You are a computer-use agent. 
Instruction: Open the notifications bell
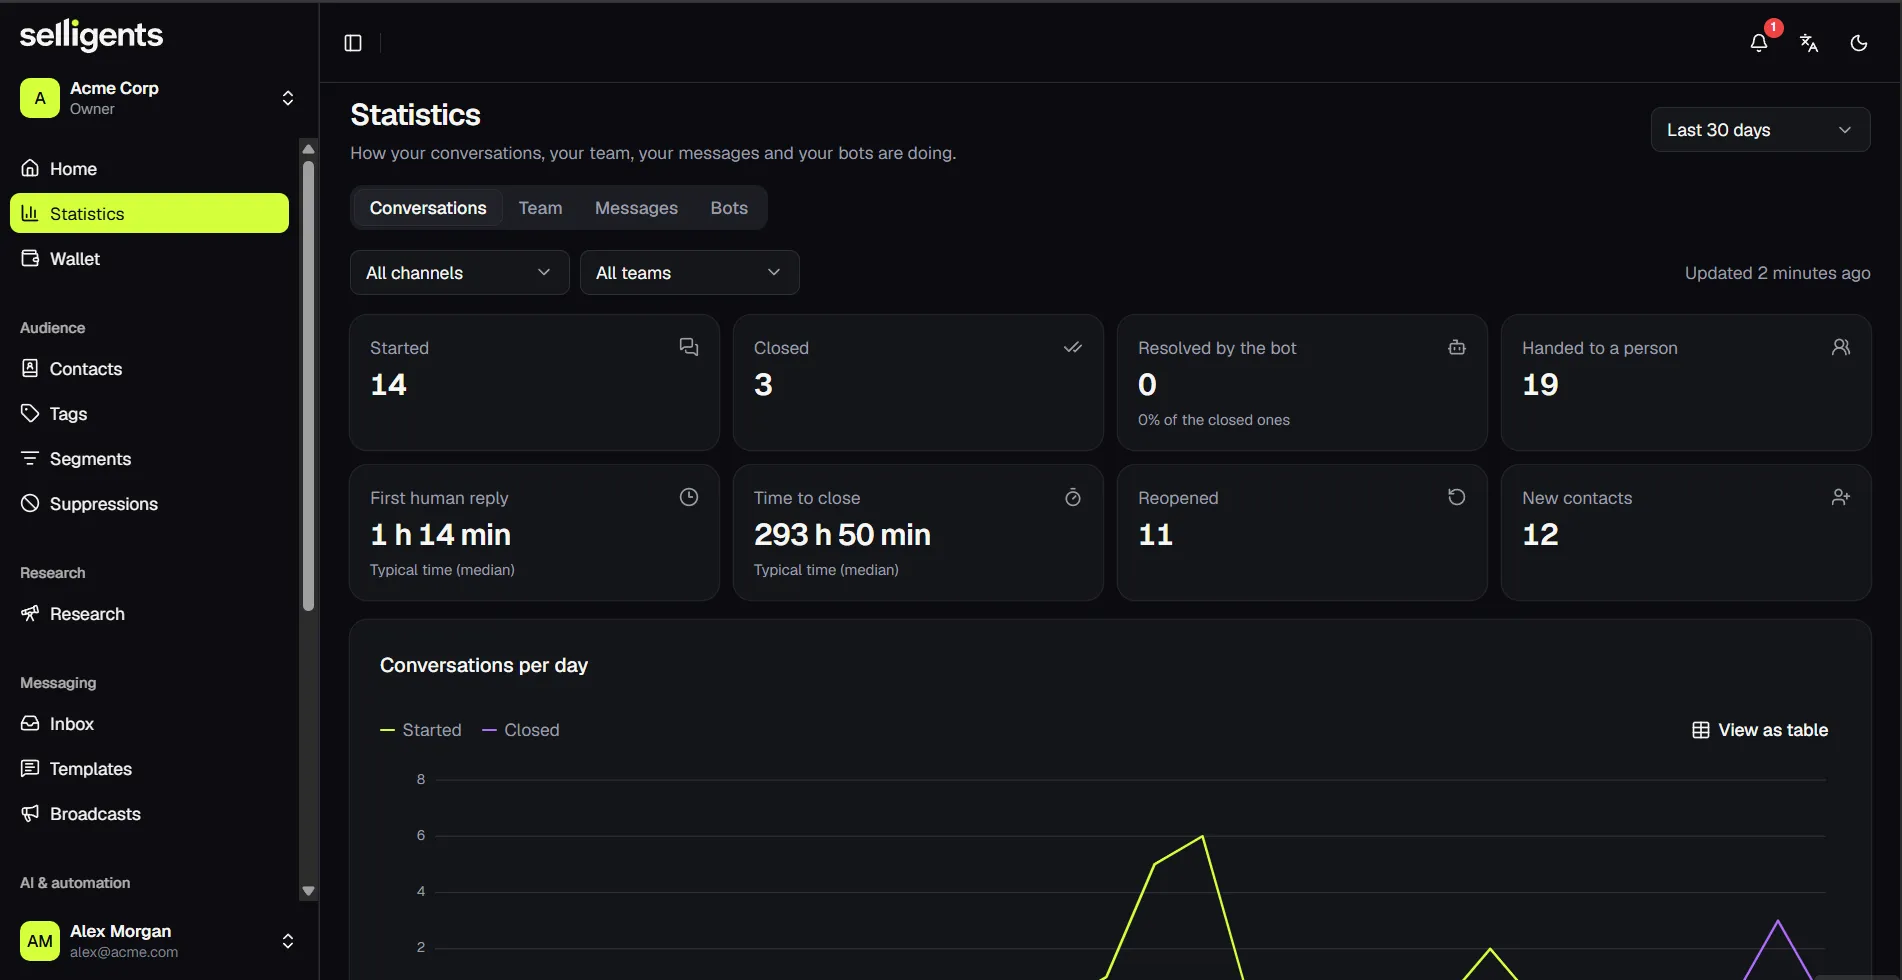[1759, 43]
